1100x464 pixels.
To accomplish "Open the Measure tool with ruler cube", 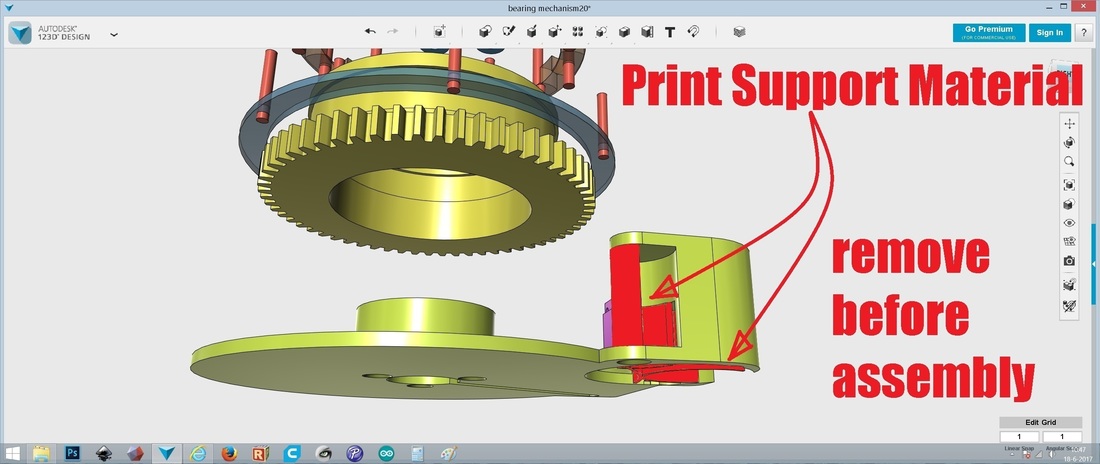I will click(x=647, y=32).
